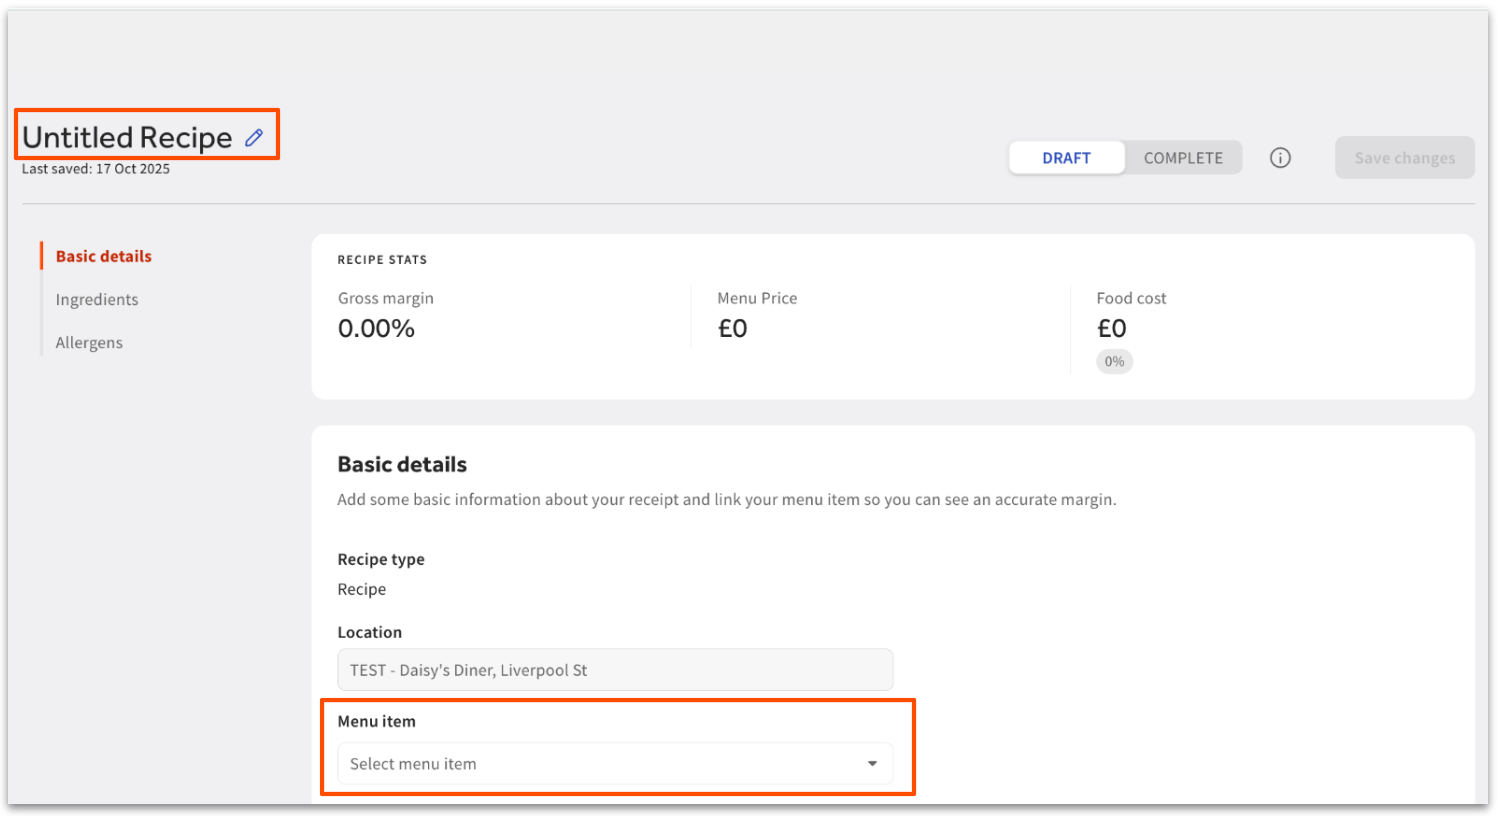The height and width of the screenshot is (816, 1498).
Task: Click the Untitled Recipe title text
Action: 127,138
